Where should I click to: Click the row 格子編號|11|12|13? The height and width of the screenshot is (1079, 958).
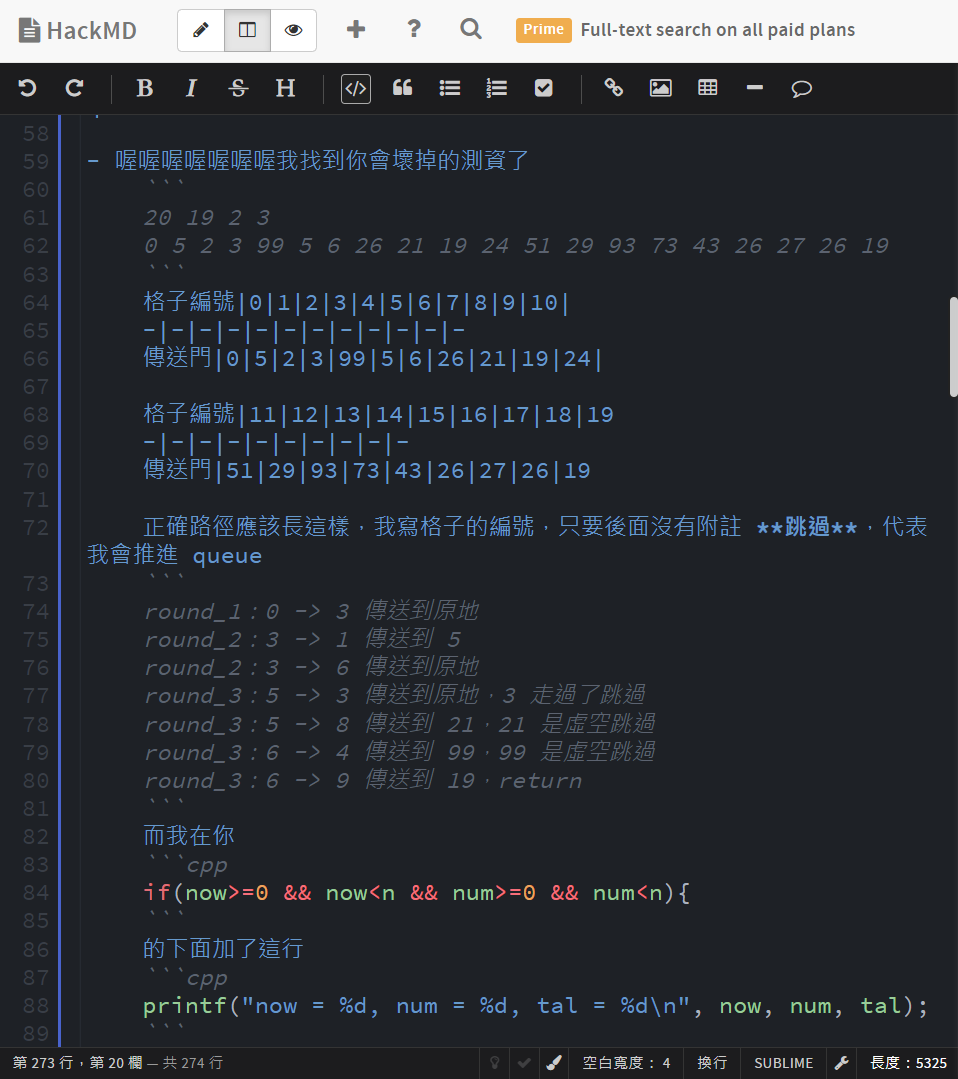[379, 414]
